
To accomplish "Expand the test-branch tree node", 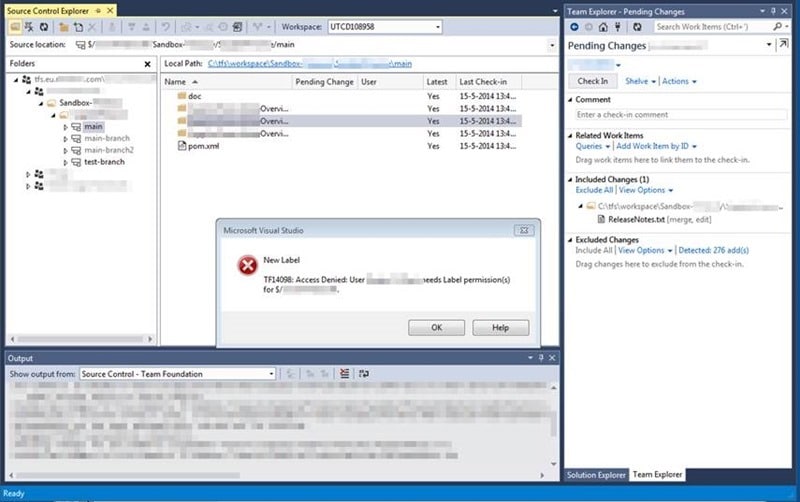I will click(x=65, y=163).
